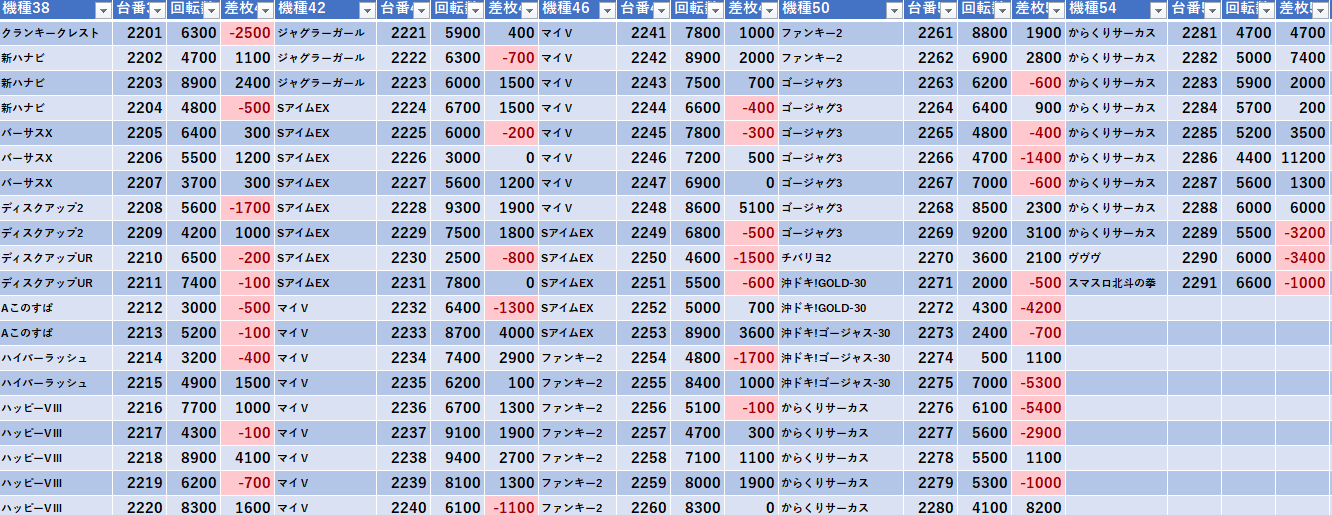Screen dimensions: 1332x515
Task: Click the 11200 value for machine 2286
Action: [1303, 158]
